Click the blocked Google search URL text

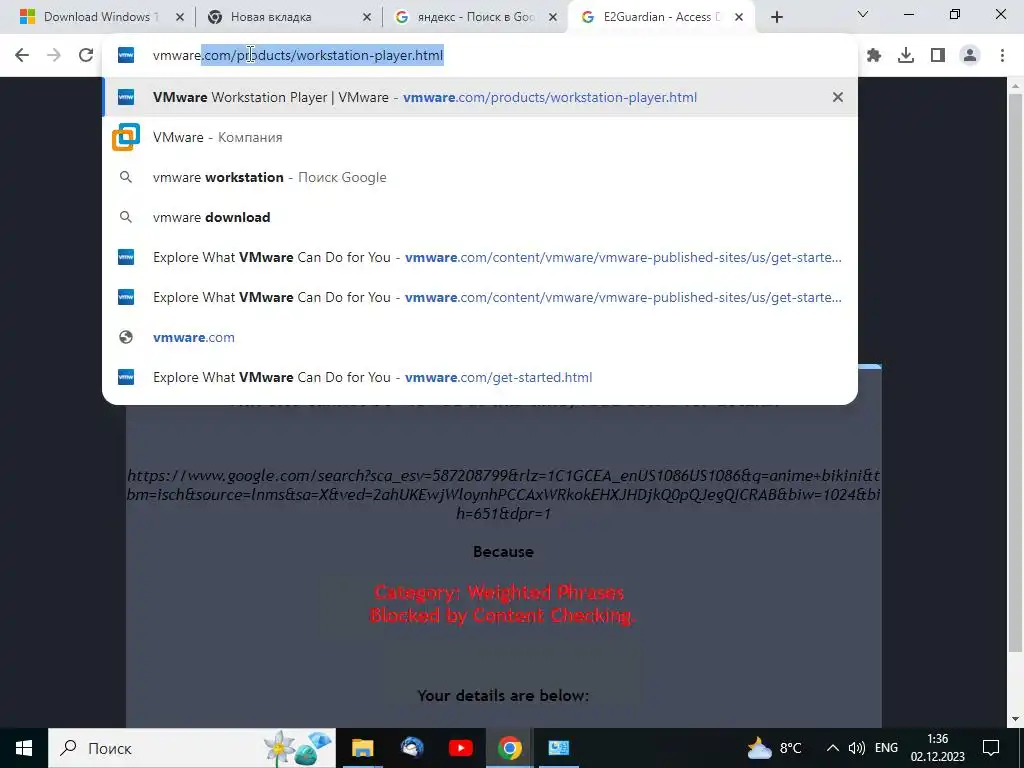[x=504, y=494]
